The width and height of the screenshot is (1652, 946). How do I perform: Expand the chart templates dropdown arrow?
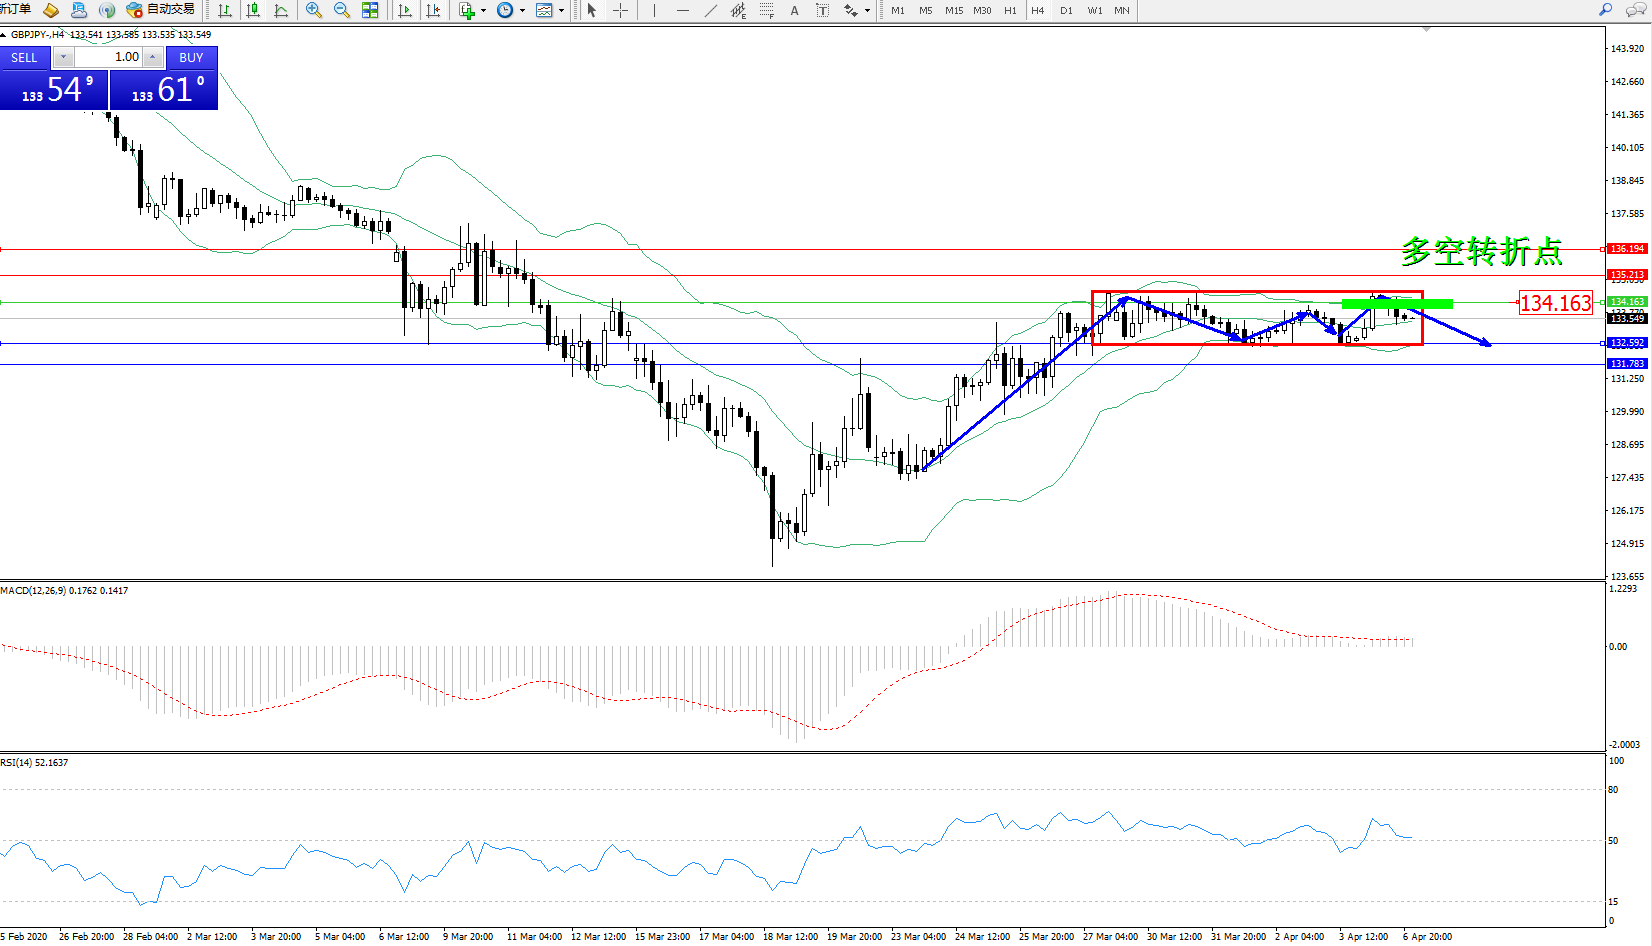coord(561,10)
